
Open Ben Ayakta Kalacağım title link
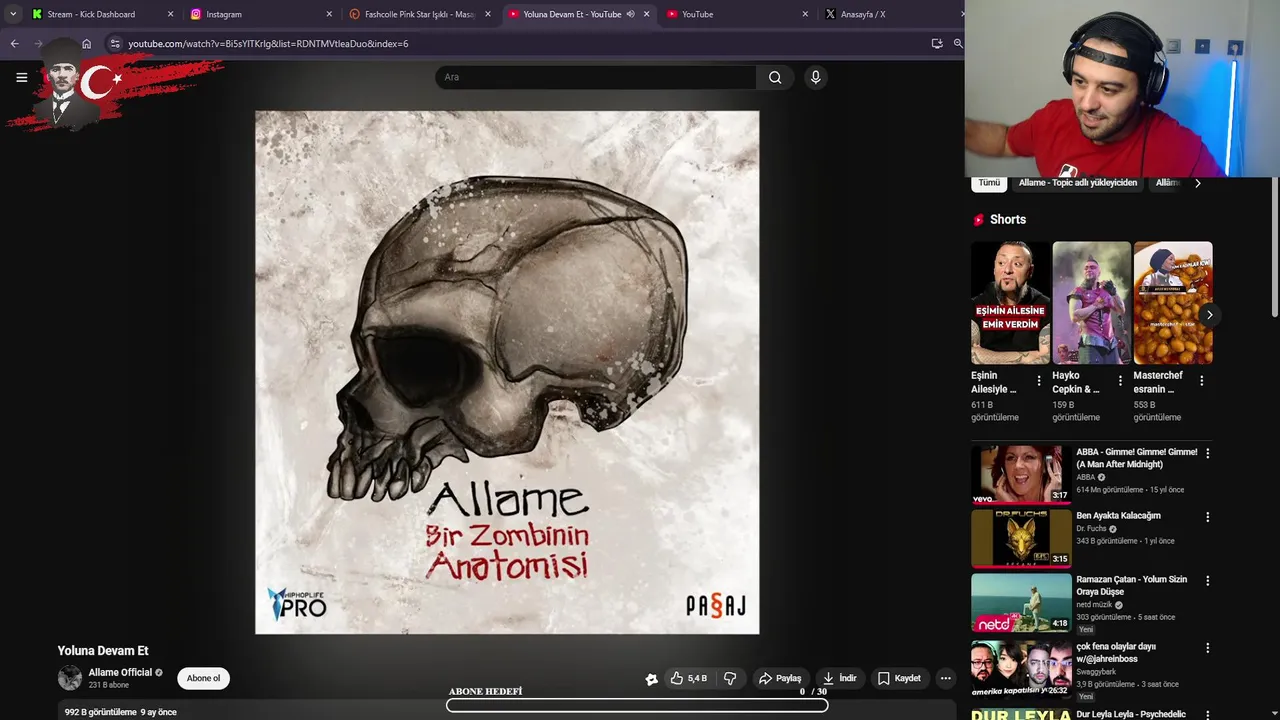[x=1118, y=516]
